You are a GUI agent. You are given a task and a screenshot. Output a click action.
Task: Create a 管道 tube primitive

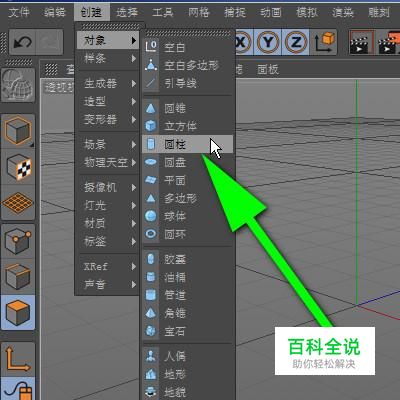coord(187,295)
